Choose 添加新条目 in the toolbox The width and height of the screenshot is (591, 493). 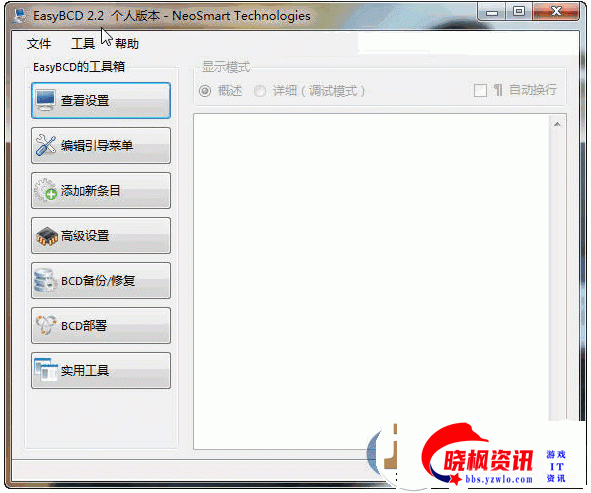pyautogui.click(x=101, y=190)
